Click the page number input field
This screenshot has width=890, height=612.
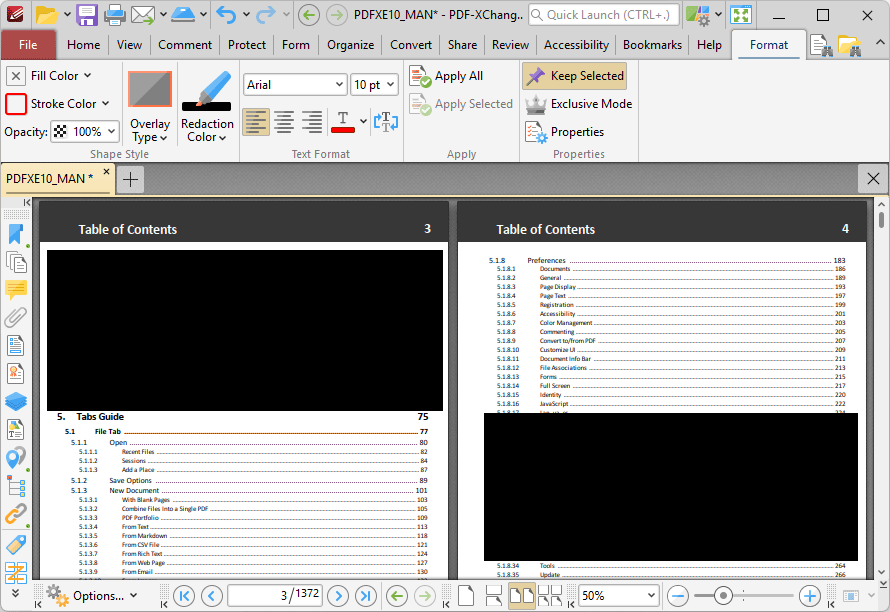pos(275,596)
